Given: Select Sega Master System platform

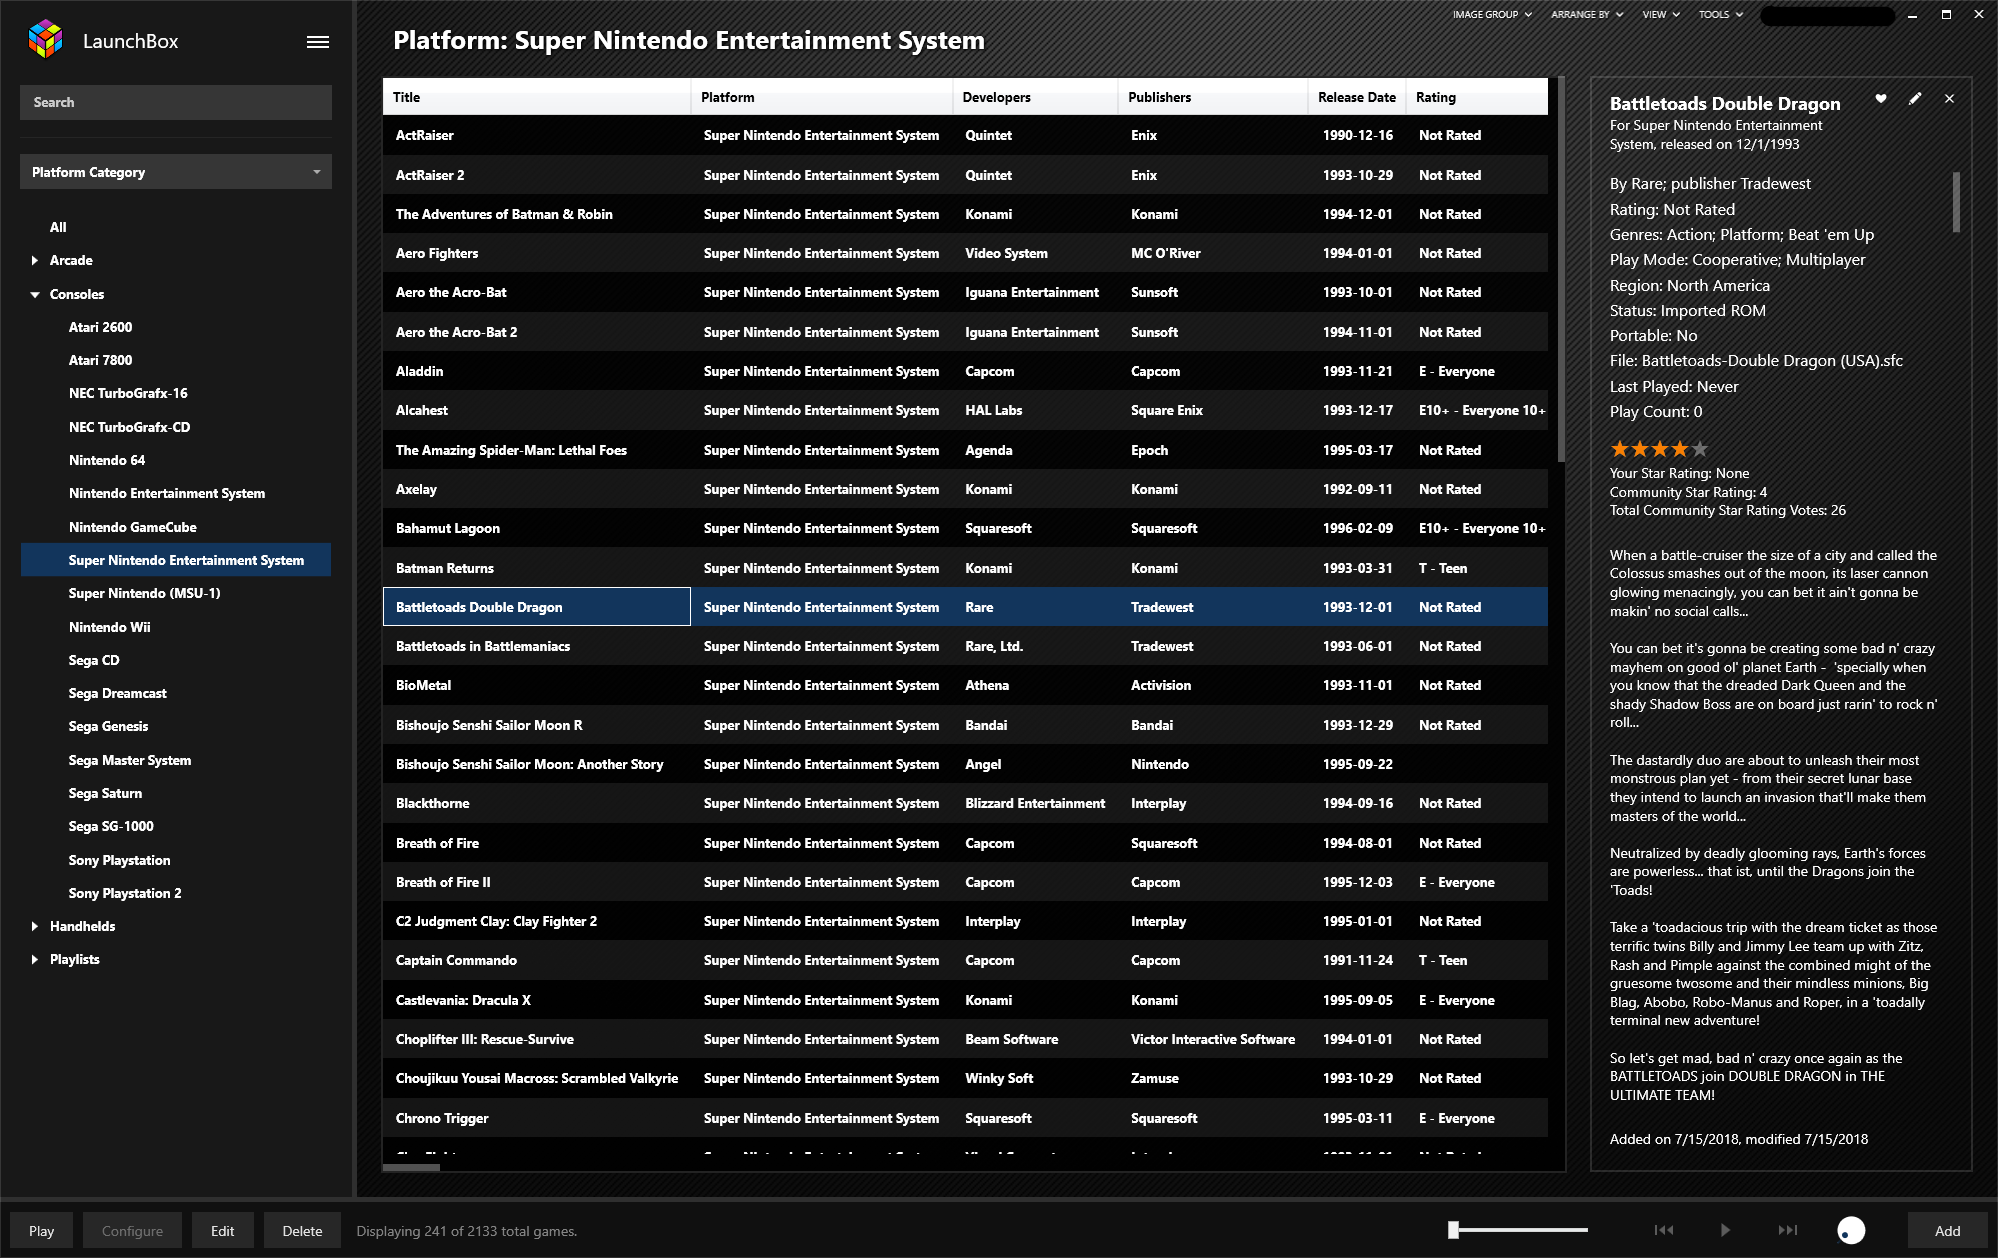Looking at the screenshot, I should [130, 760].
